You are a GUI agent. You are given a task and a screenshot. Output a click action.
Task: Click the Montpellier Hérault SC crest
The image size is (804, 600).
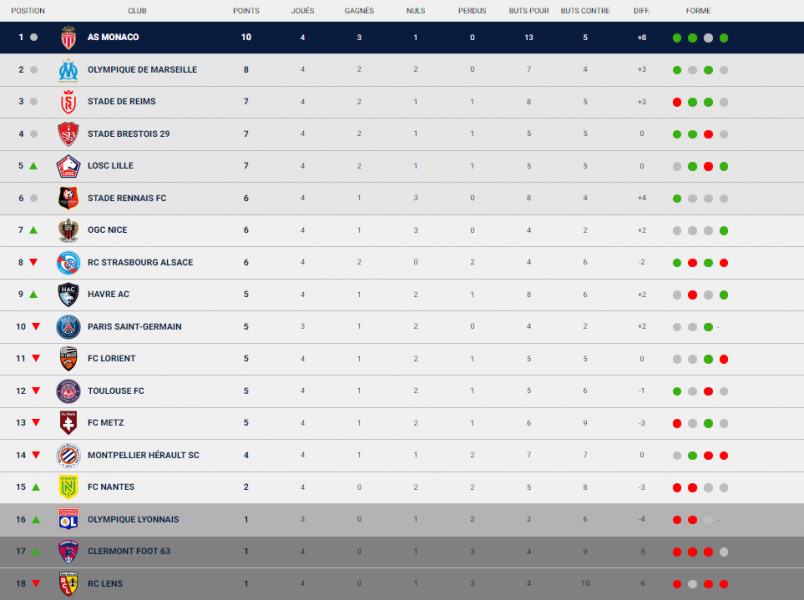click(68, 455)
